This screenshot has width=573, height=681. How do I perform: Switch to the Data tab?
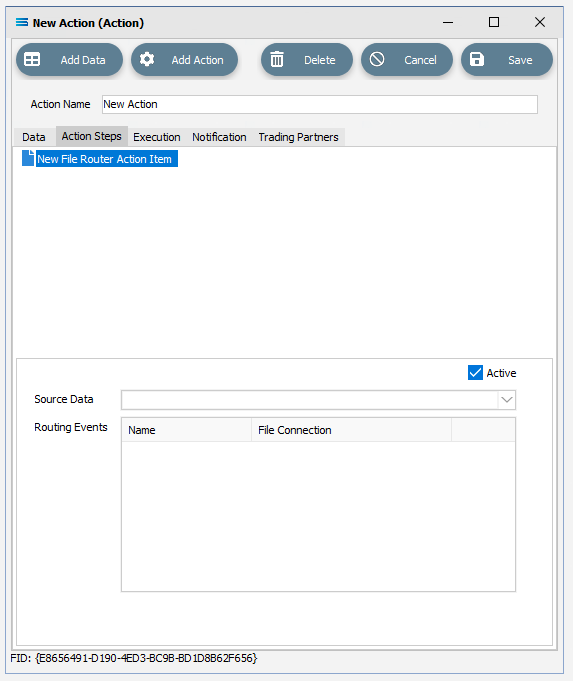point(34,137)
